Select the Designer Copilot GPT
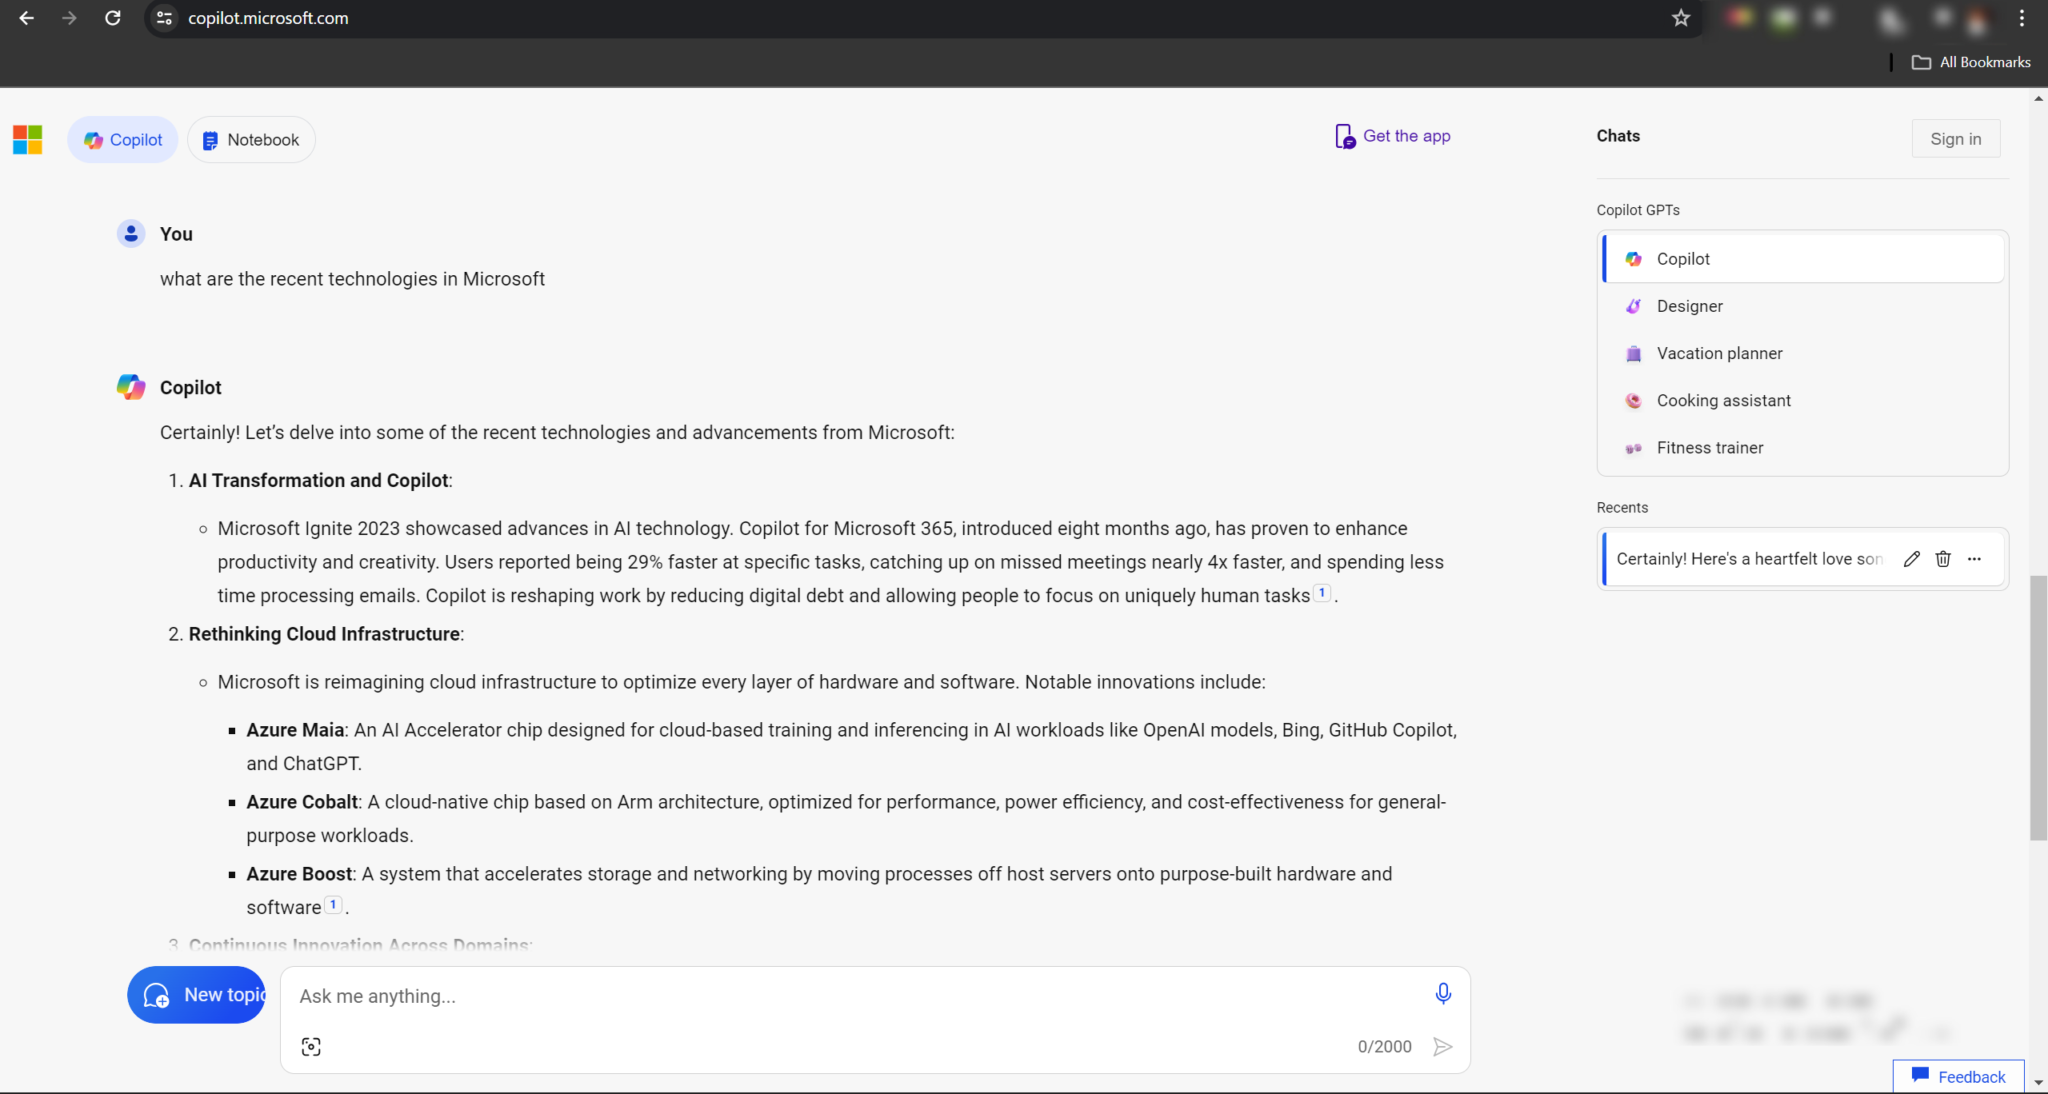Viewport: 2048px width, 1094px height. pyautogui.click(x=1689, y=306)
